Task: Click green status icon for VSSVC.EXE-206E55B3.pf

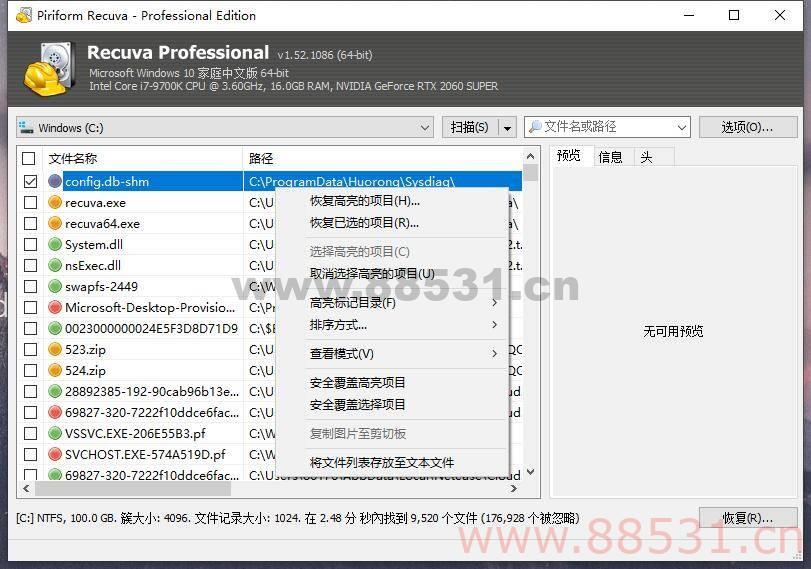Action: pyautogui.click(x=55, y=433)
